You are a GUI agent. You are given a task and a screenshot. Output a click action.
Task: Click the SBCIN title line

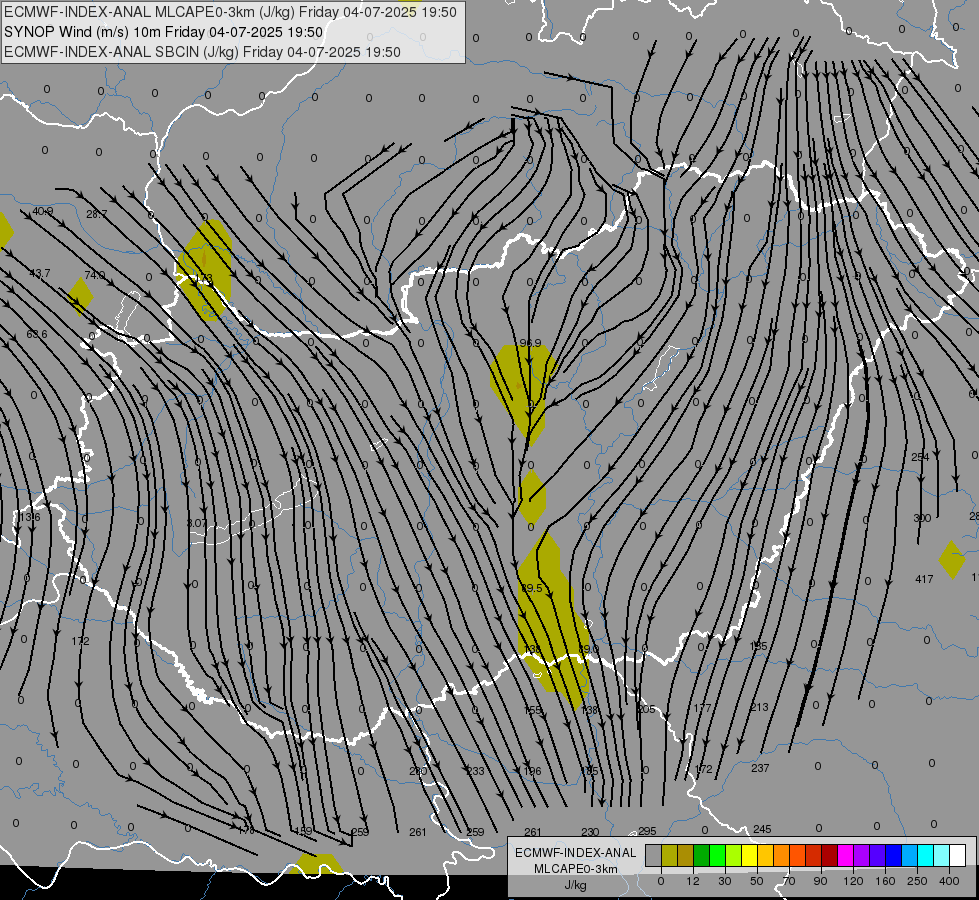[202, 52]
